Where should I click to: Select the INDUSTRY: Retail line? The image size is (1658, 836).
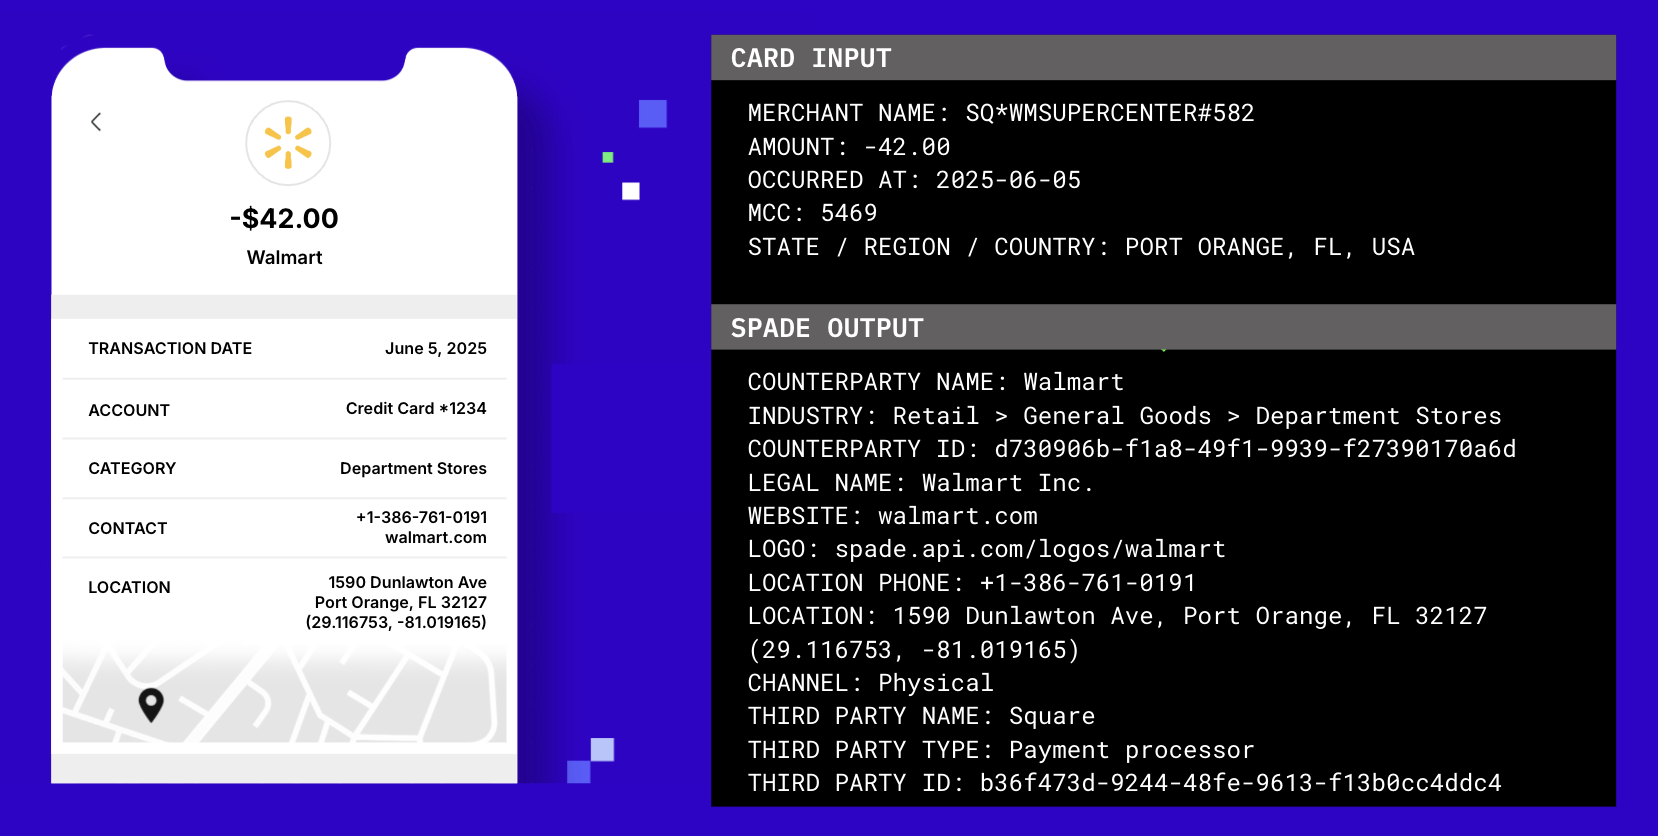1124,416
